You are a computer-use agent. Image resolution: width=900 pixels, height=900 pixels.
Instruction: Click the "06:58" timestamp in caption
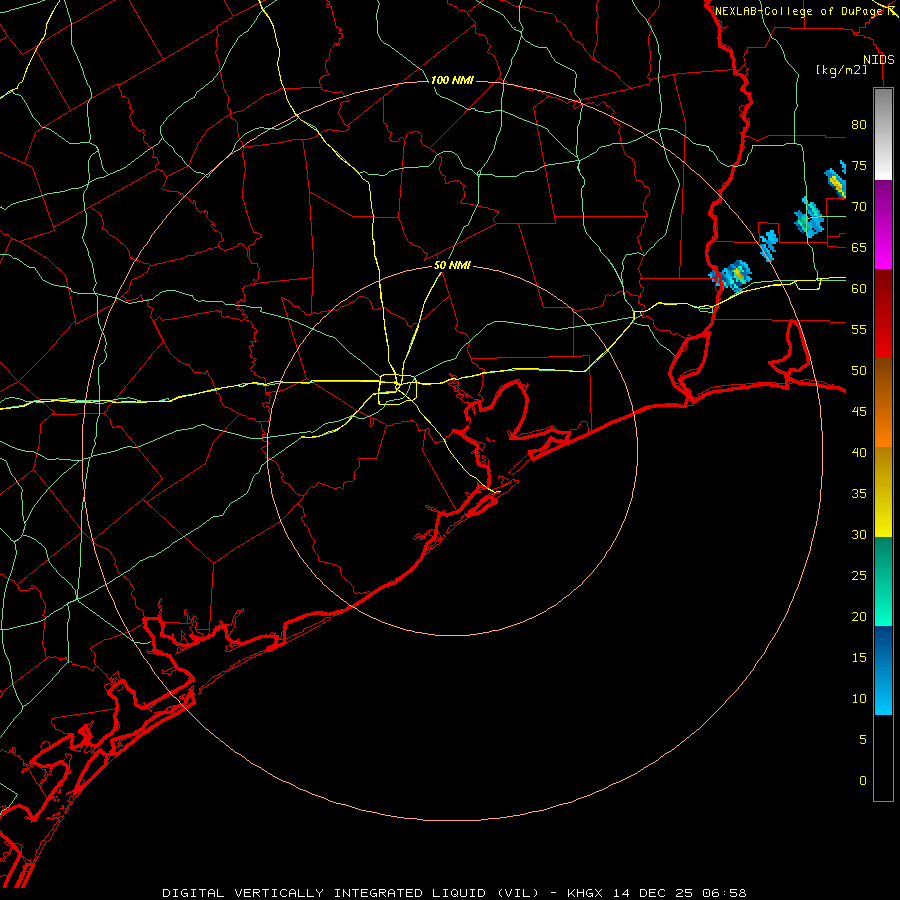click(x=724, y=893)
